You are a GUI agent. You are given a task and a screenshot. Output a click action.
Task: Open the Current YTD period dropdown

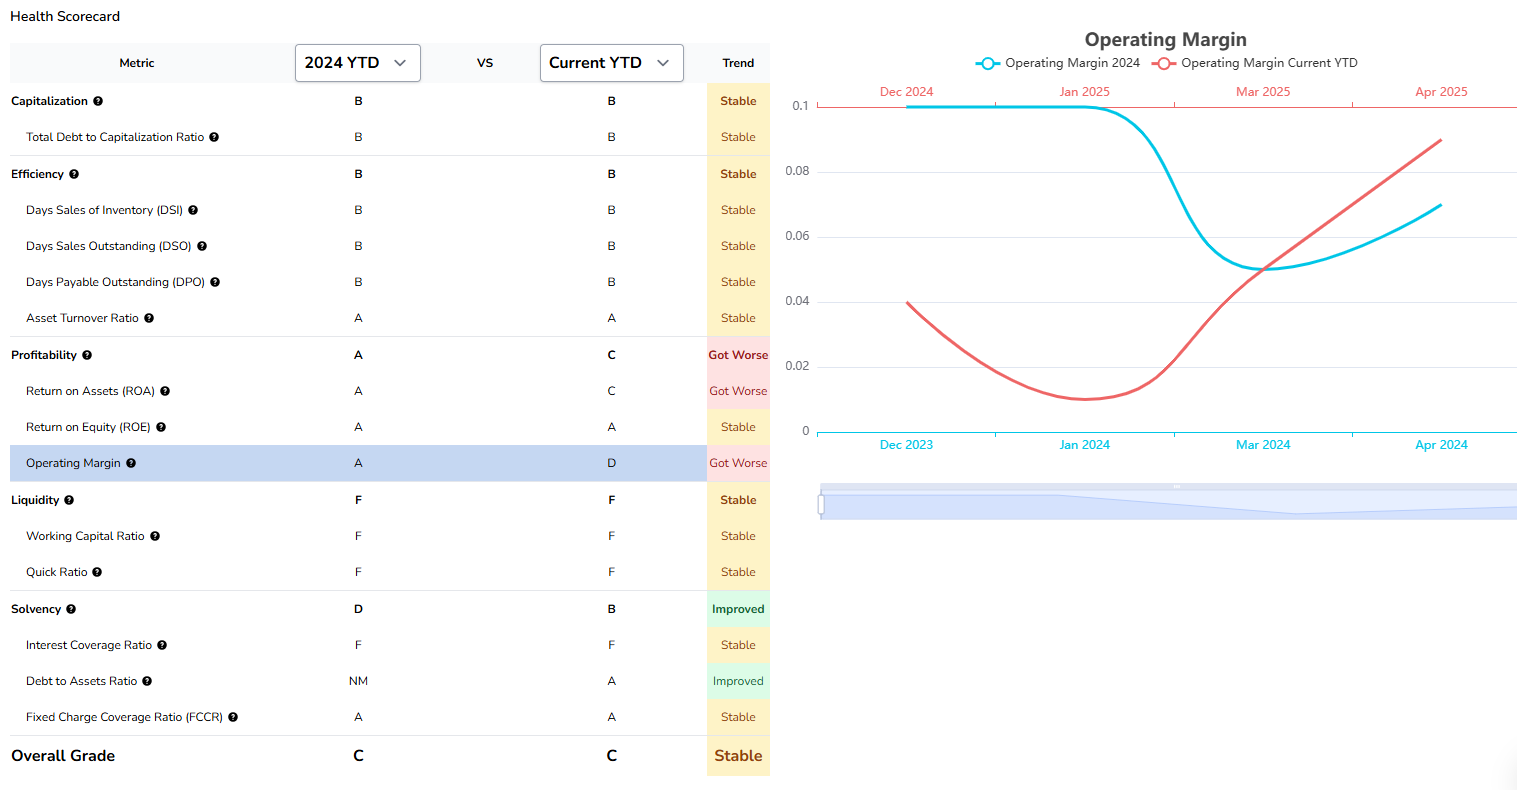(612, 63)
